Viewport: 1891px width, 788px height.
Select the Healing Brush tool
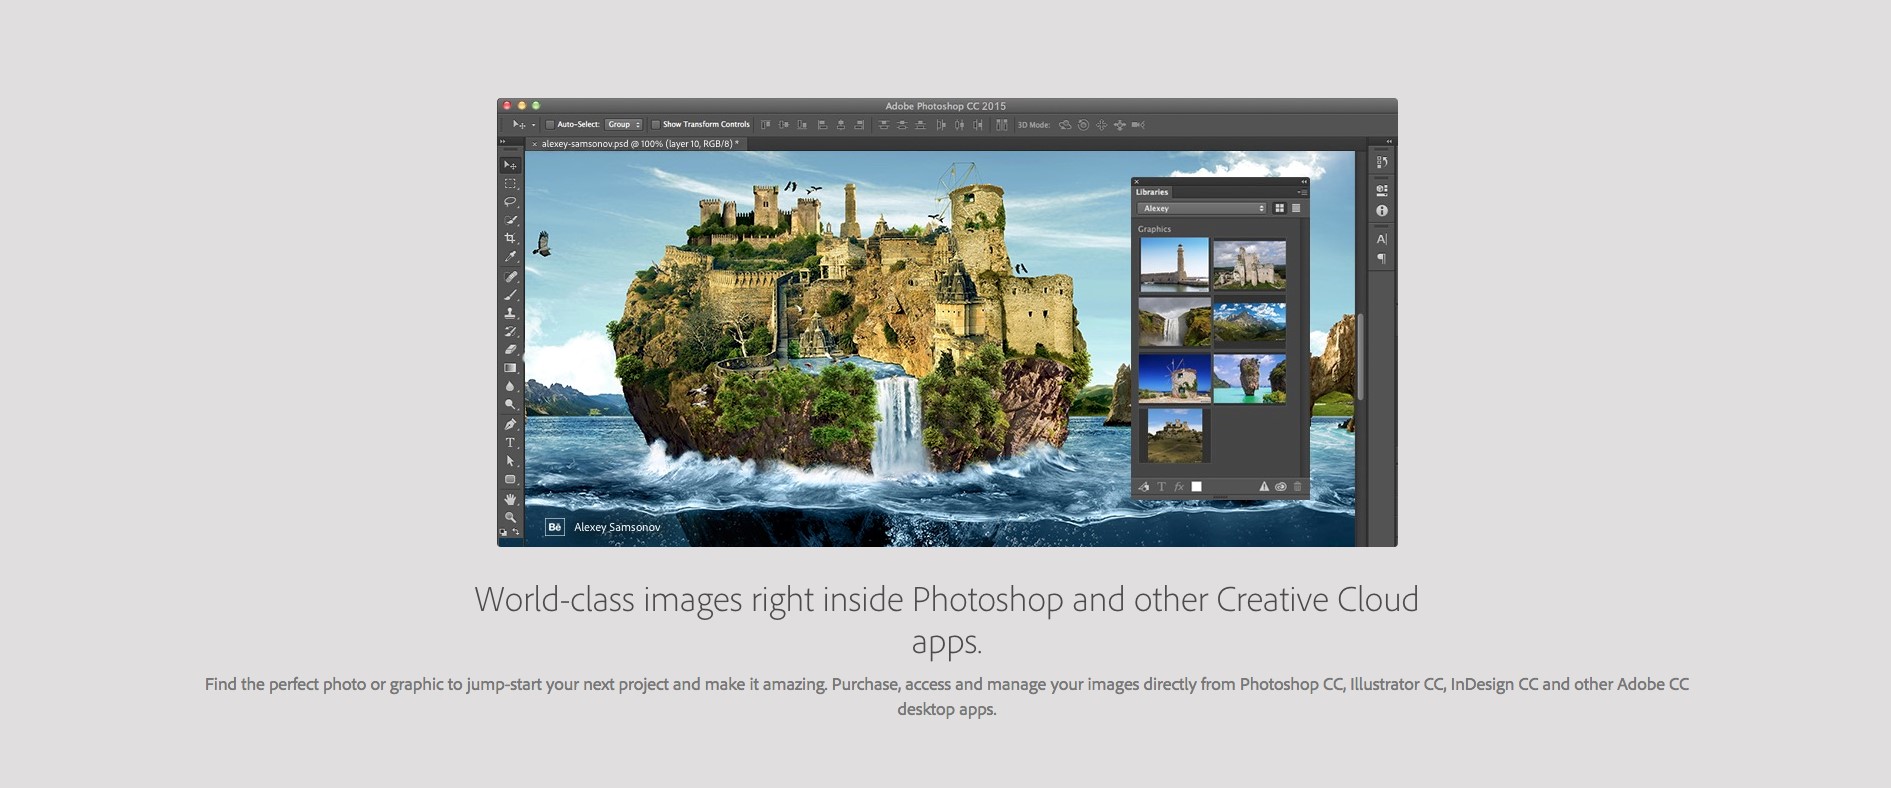(x=510, y=277)
